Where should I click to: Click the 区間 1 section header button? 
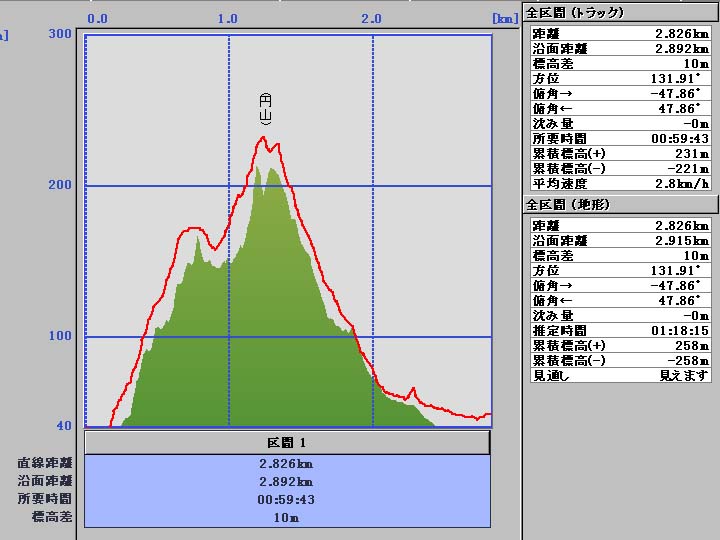tap(287, 442)
